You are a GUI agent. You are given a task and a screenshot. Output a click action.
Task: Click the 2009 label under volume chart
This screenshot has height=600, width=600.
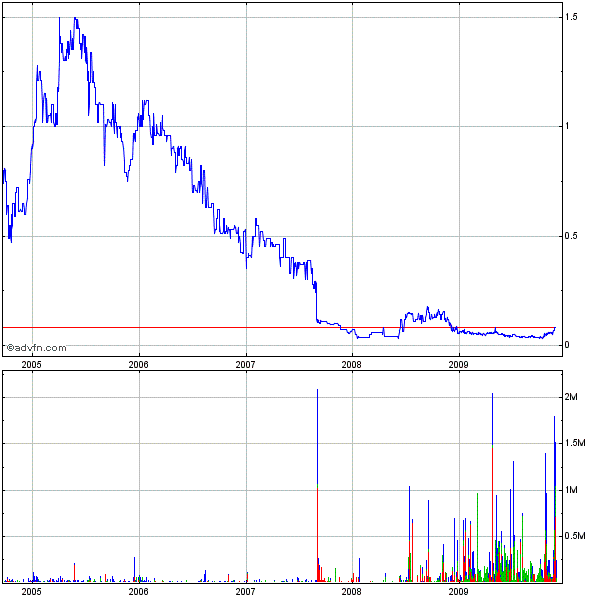coord(458,592)
